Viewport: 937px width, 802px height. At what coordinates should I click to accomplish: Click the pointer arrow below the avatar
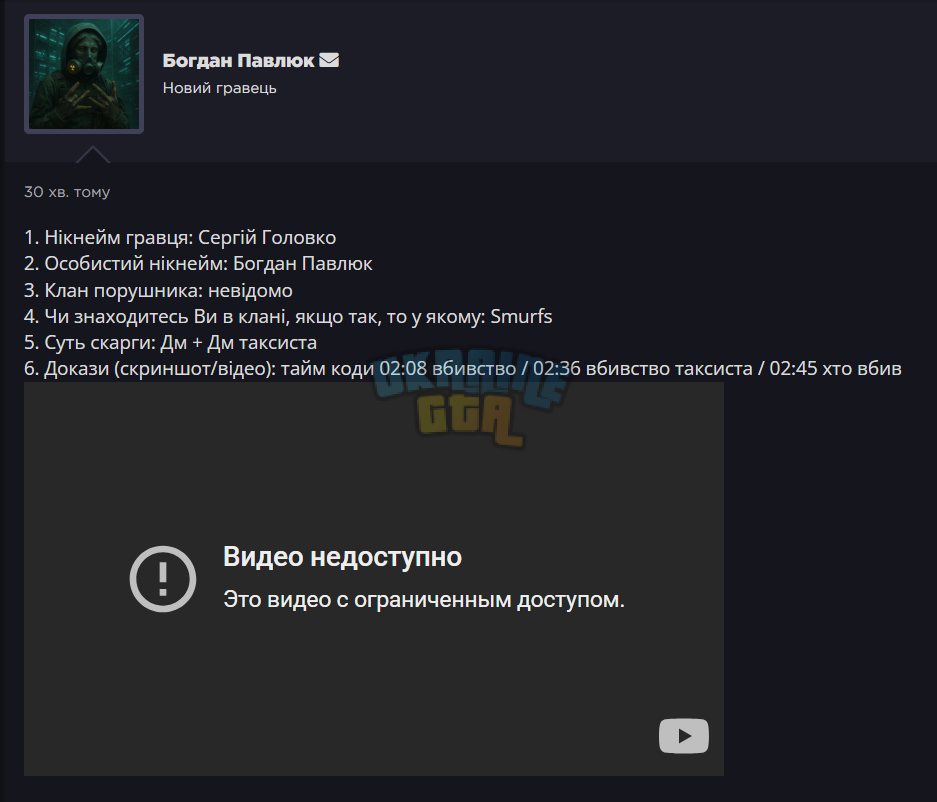click(x=93, y=154)
